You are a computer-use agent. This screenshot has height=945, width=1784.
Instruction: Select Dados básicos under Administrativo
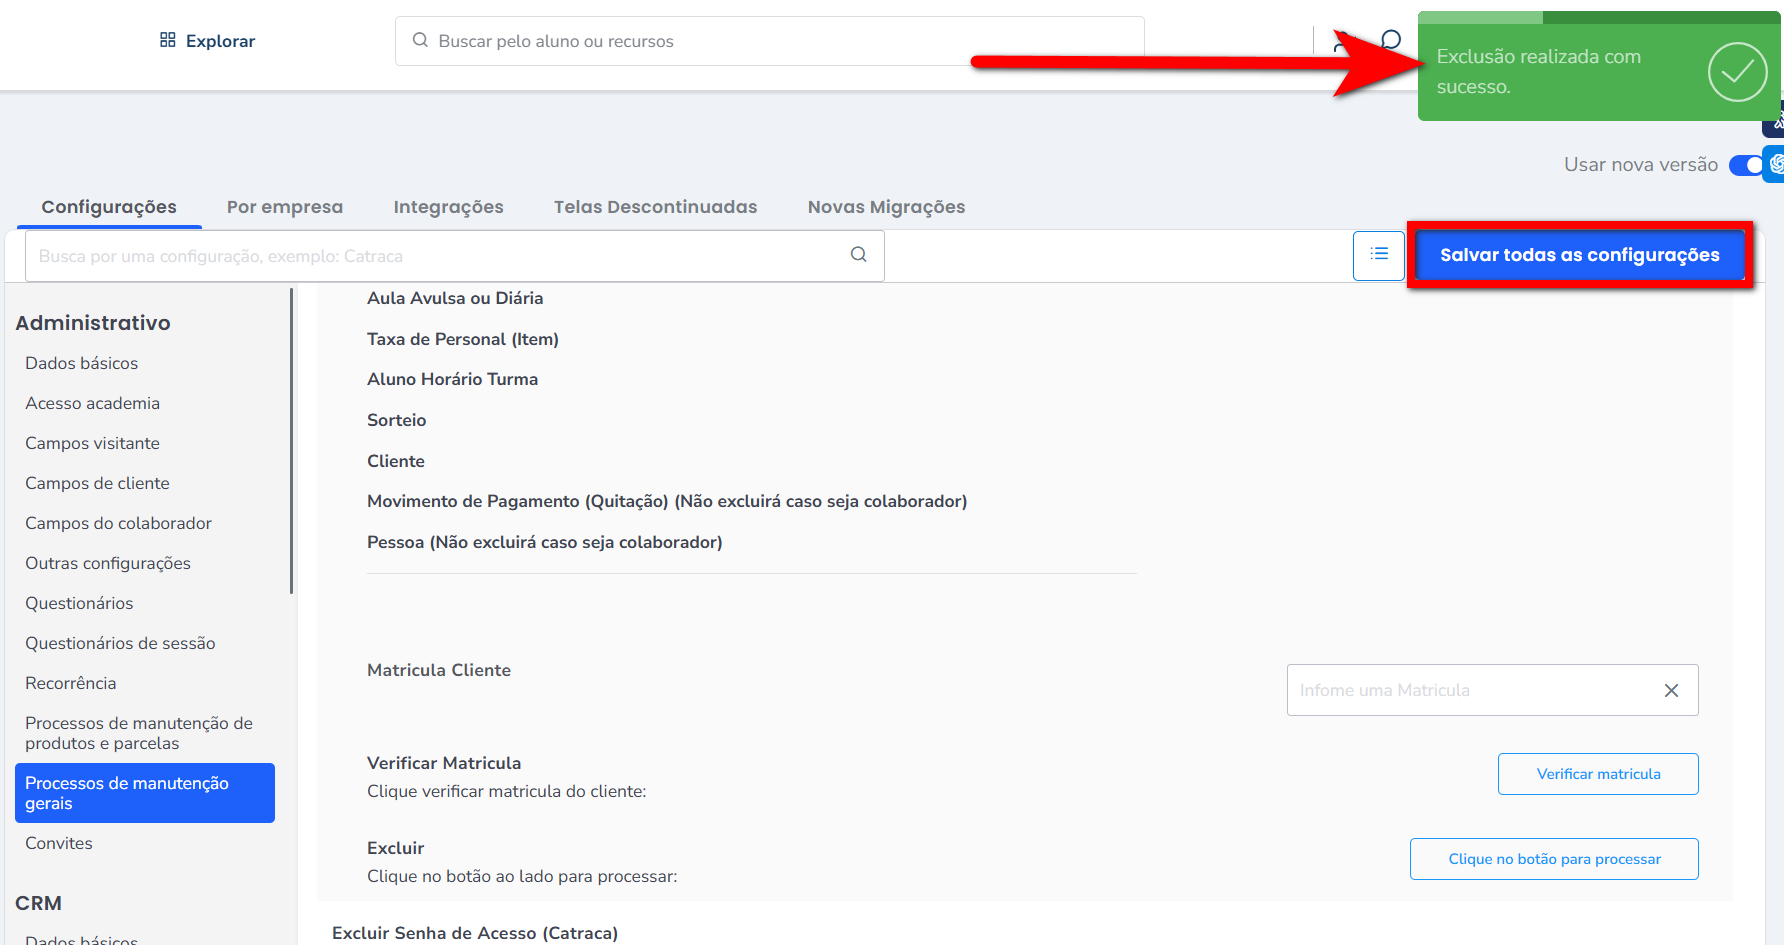pos(82,363)
